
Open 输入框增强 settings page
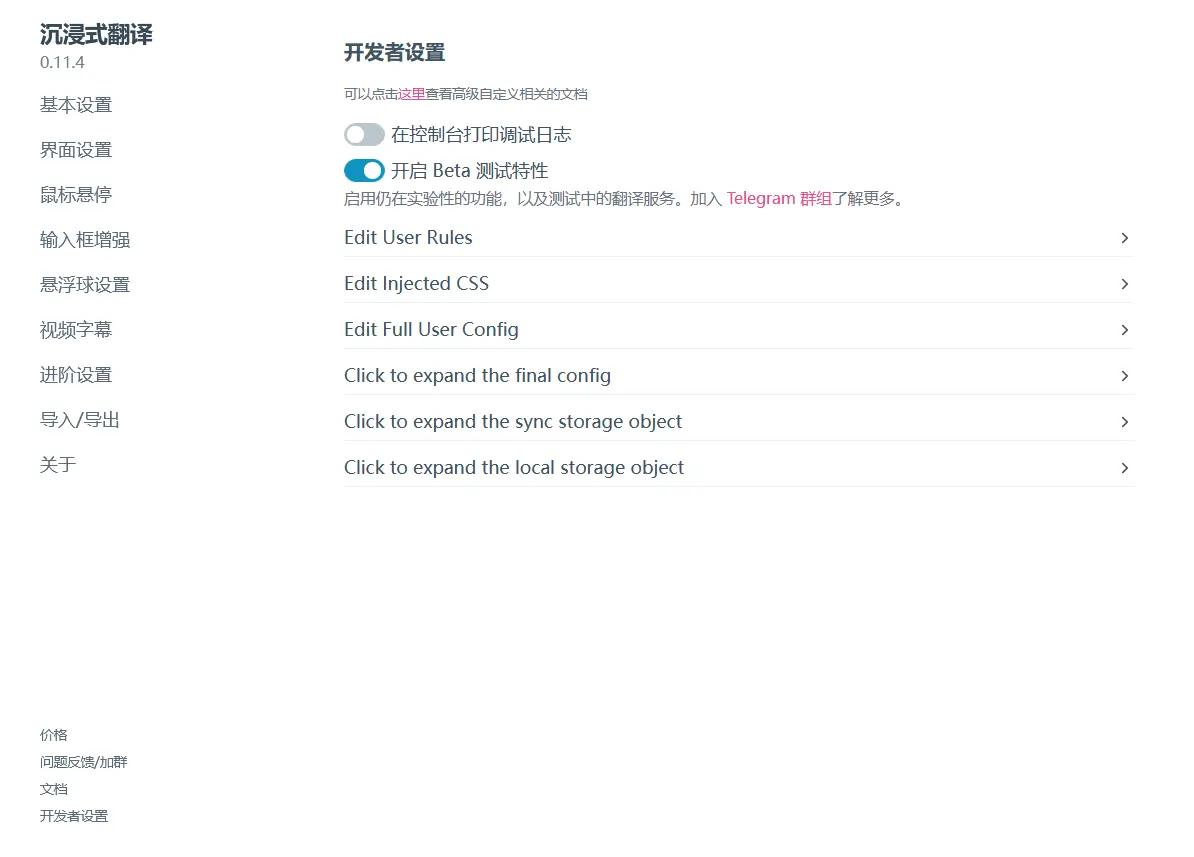click(85, 240)
